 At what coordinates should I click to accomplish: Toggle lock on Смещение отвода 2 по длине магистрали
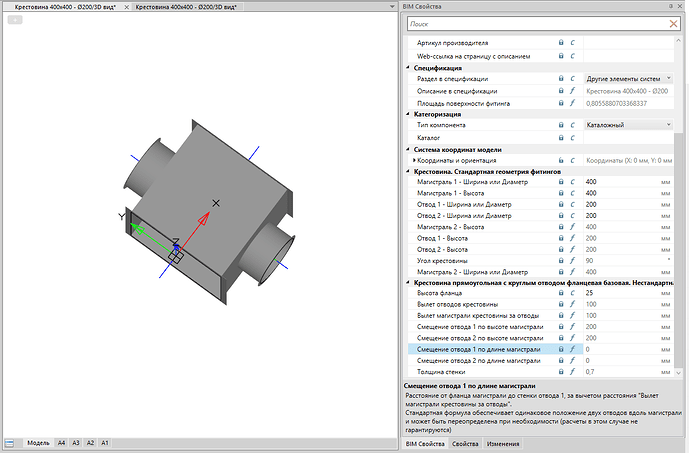point(561,360)
